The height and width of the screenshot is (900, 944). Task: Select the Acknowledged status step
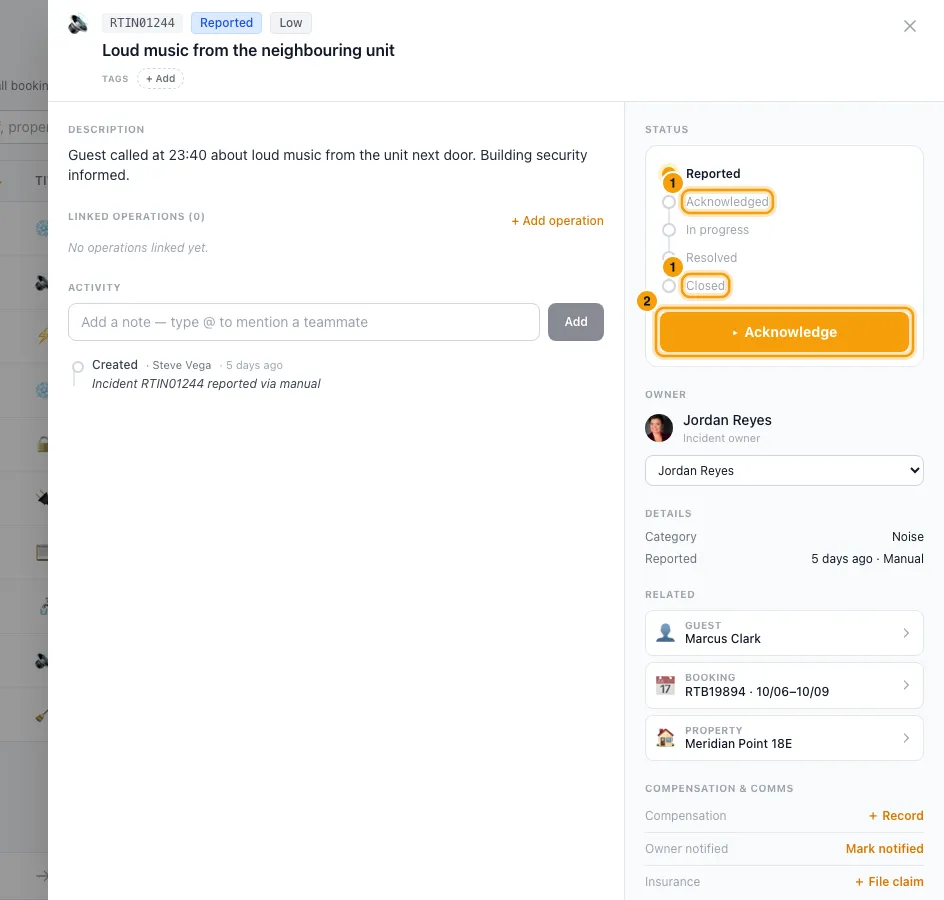(727, 202)
